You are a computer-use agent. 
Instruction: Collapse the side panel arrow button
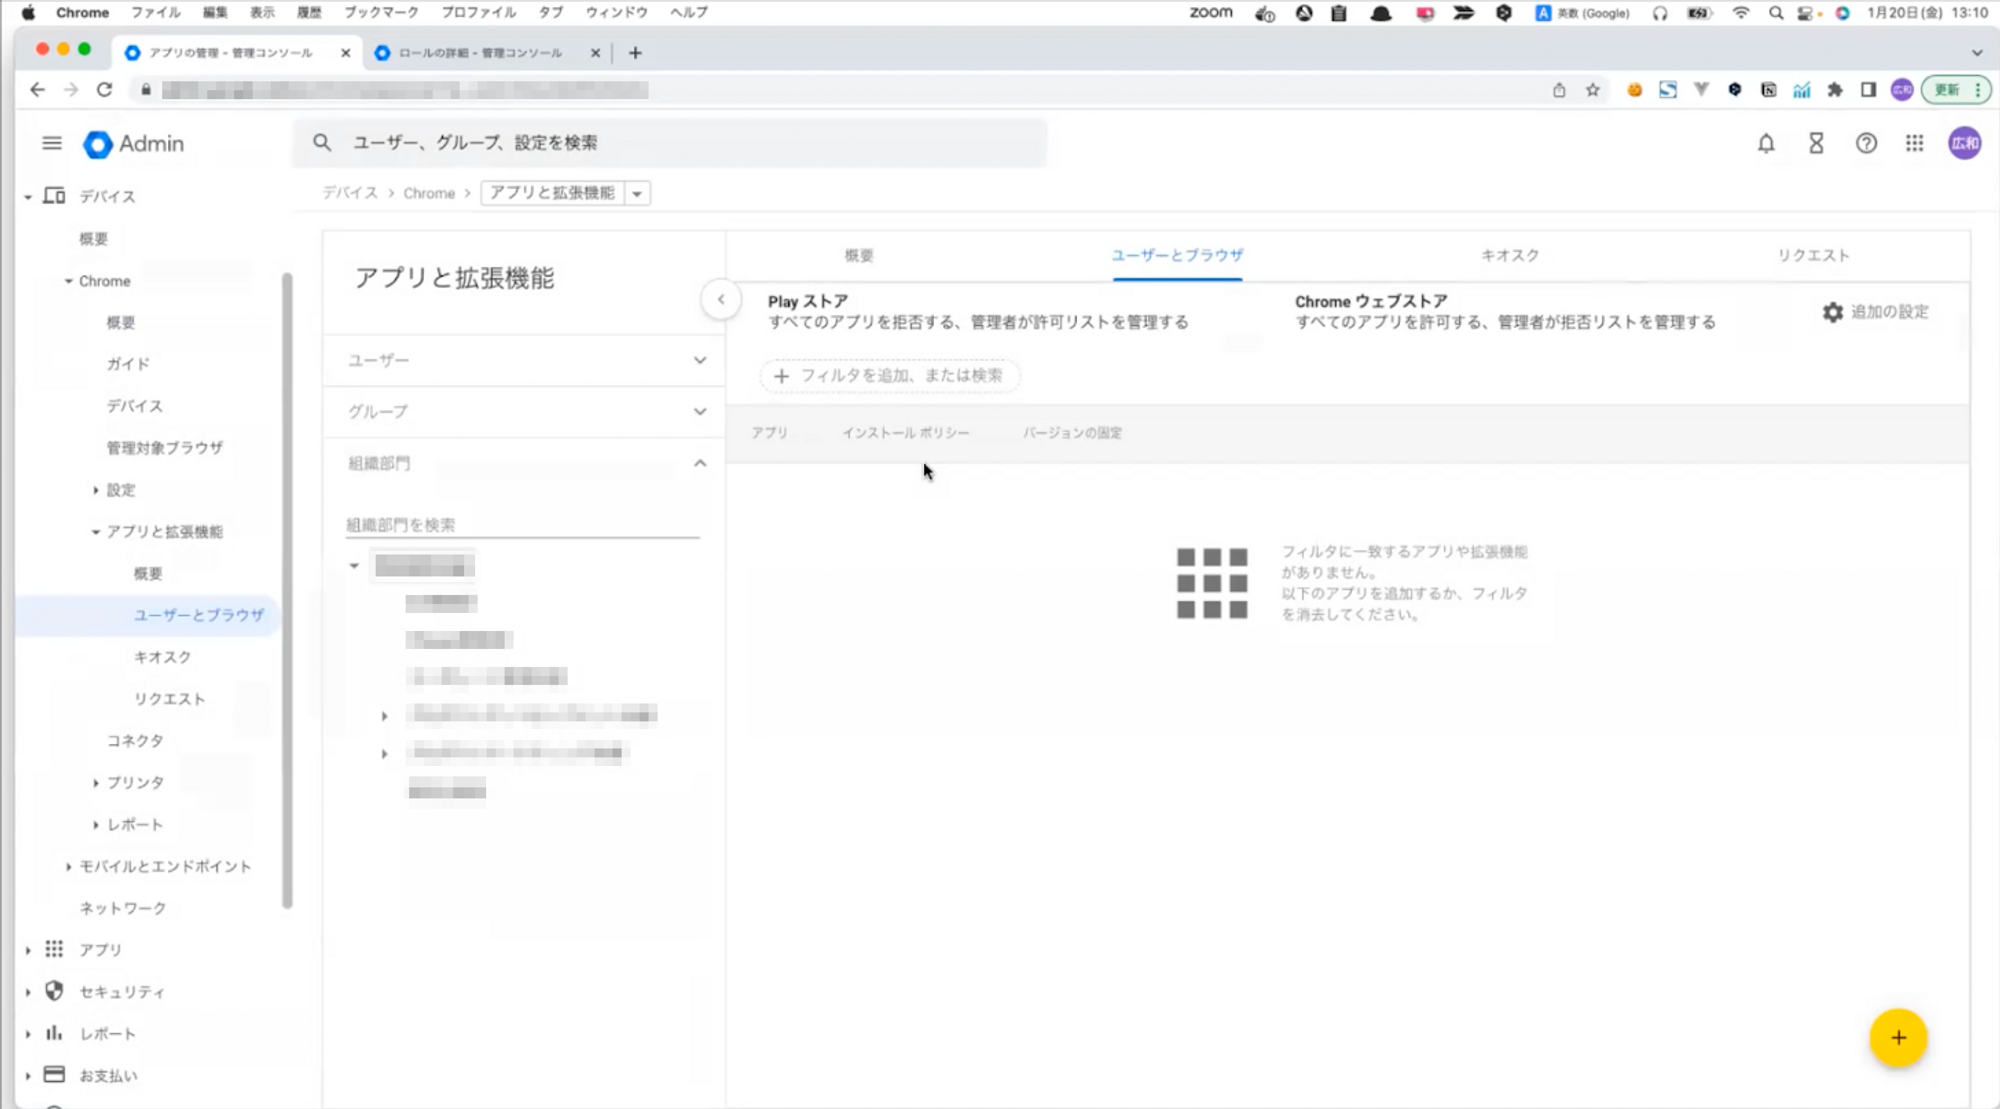[x=721, y=299]
